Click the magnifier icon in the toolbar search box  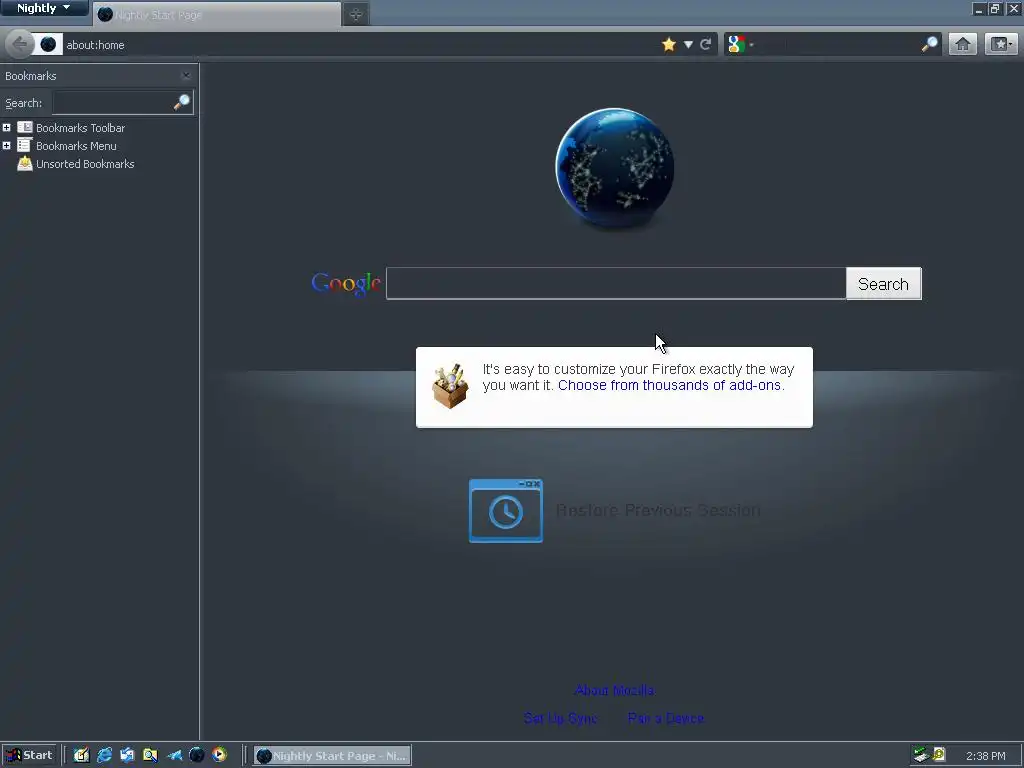click(x=929, y=44)
